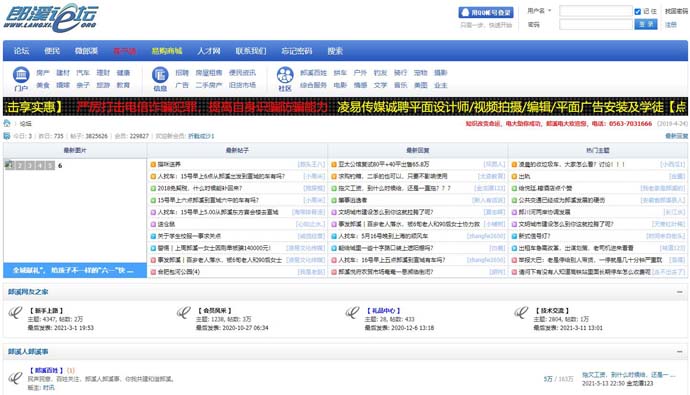This screenshot has width=690, height=395.
Task: Open the 便民 navigation tab
Action: [52, 51]
